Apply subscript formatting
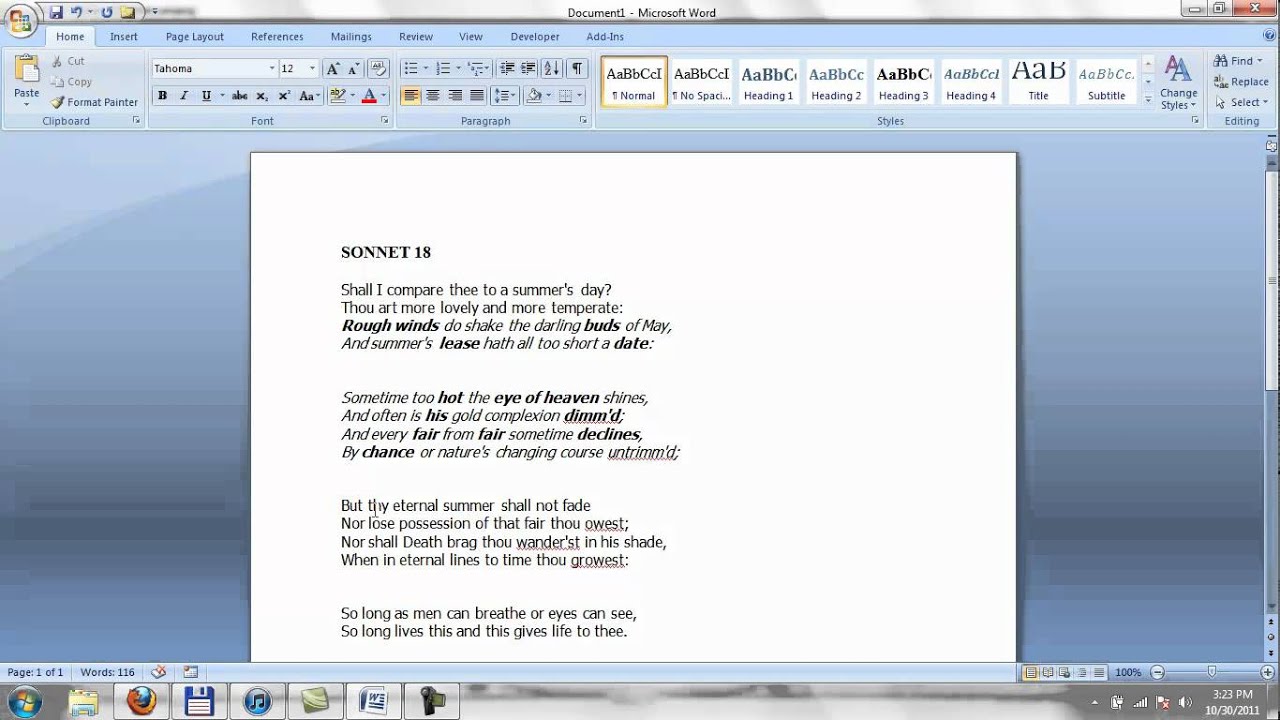Image resolution: width=1280 pixels, height=720 pixels. click(262, 96)
